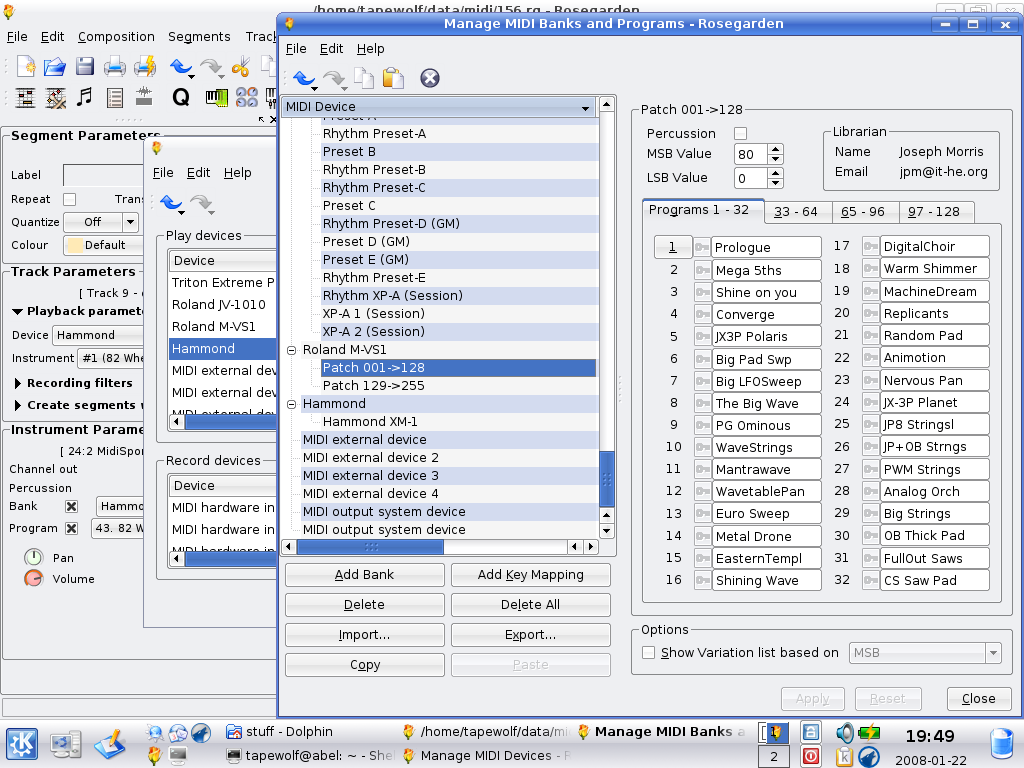Click Redo arrow in Manage MIDI Banks toolbar
This screenshot has height=768, width=1024.
pyautogui.click(x=334, y=79)
